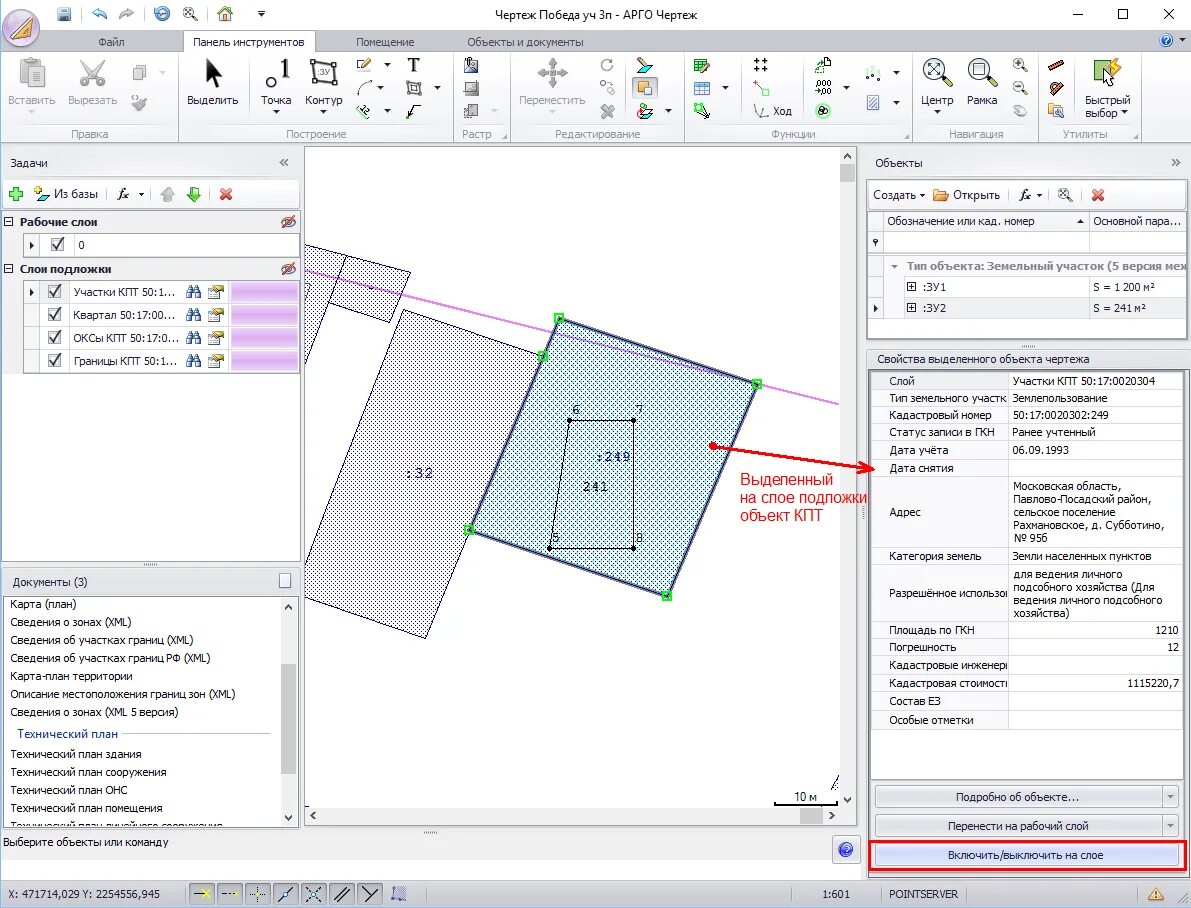Image resolution: width=1191 pixels, height=908 pixels.
Task: Select the Выделить arrow tool
Action: tap(213, 82)
